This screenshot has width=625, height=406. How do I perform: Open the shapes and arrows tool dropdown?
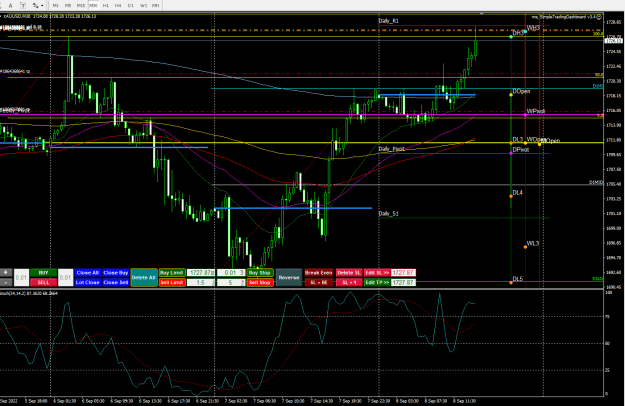(37, 6)
